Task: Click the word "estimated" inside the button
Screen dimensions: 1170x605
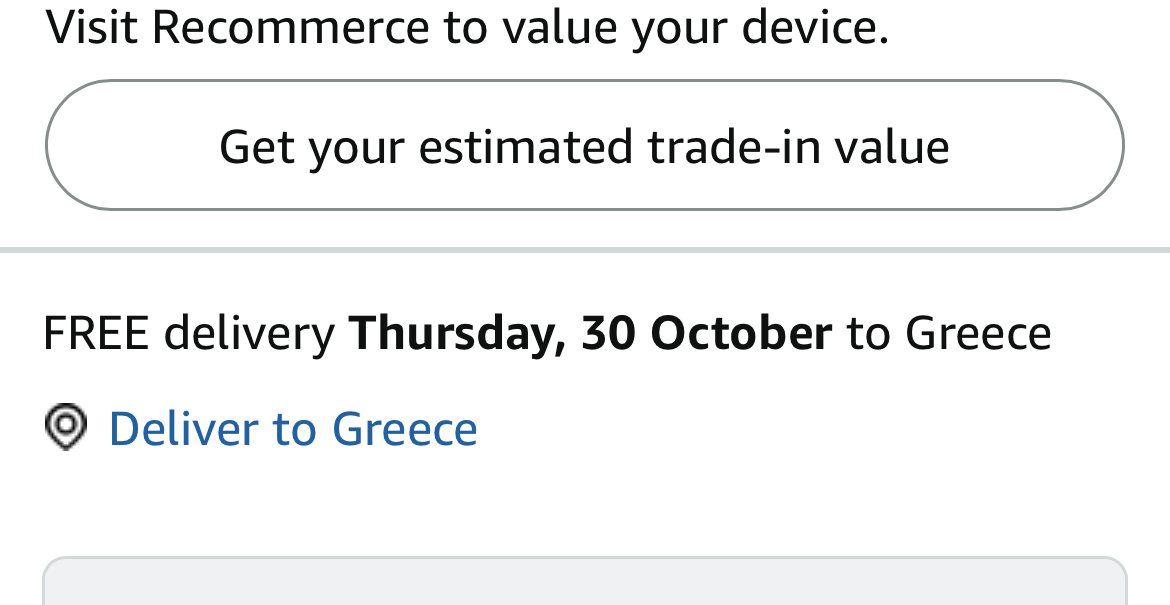Action: [x=526, y=146]
